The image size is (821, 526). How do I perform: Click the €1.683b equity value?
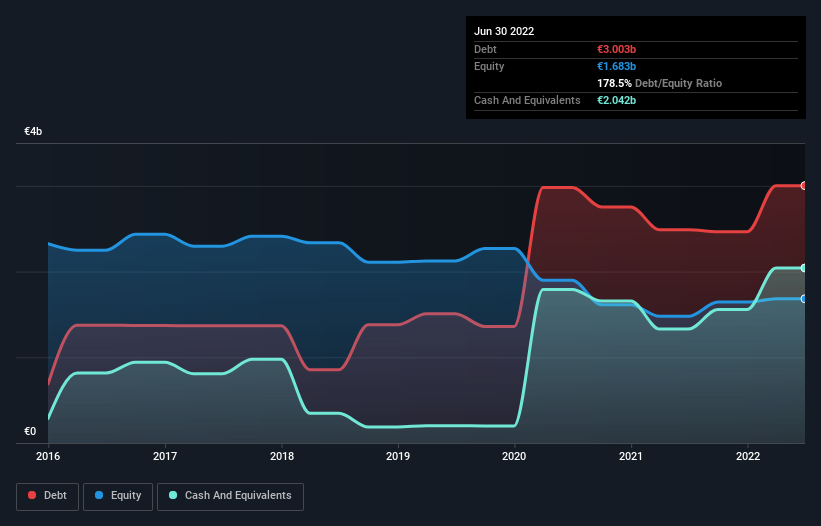[x=616, y=66]
